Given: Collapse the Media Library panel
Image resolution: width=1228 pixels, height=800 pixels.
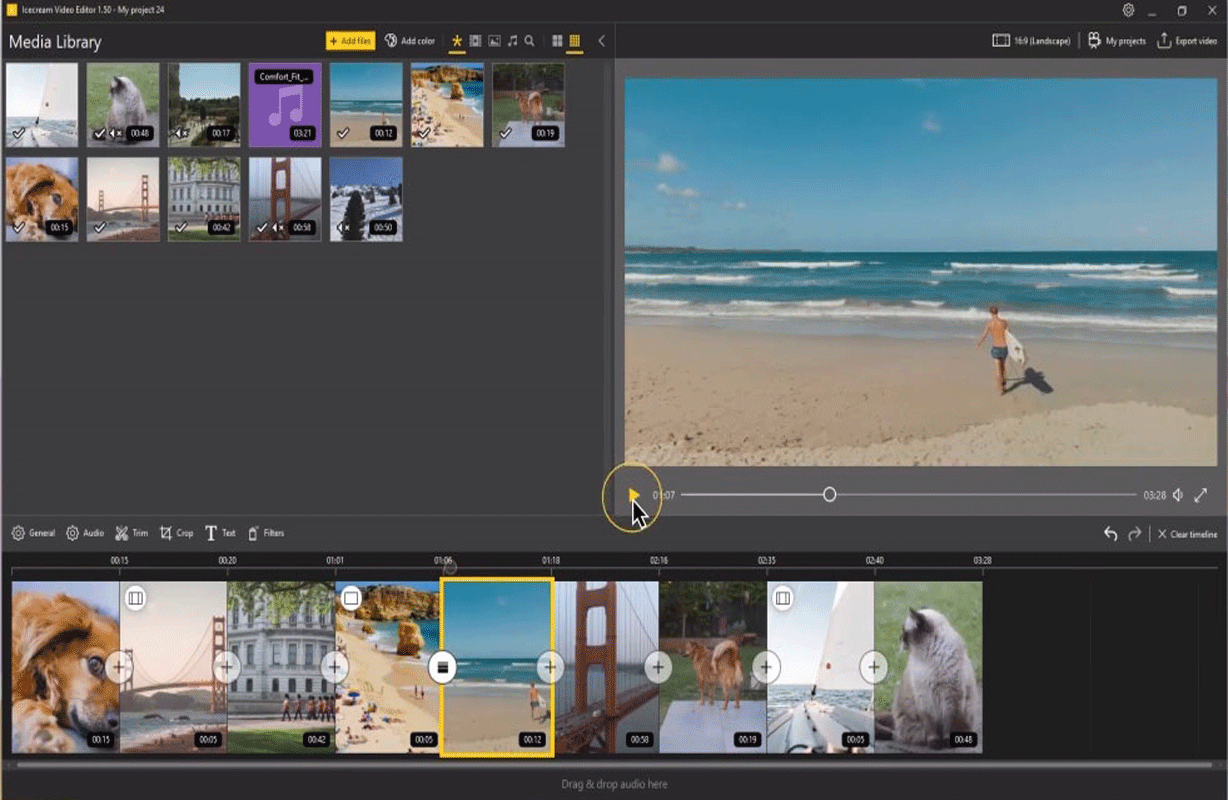Looking at the screenshot, I should point(601,41).
